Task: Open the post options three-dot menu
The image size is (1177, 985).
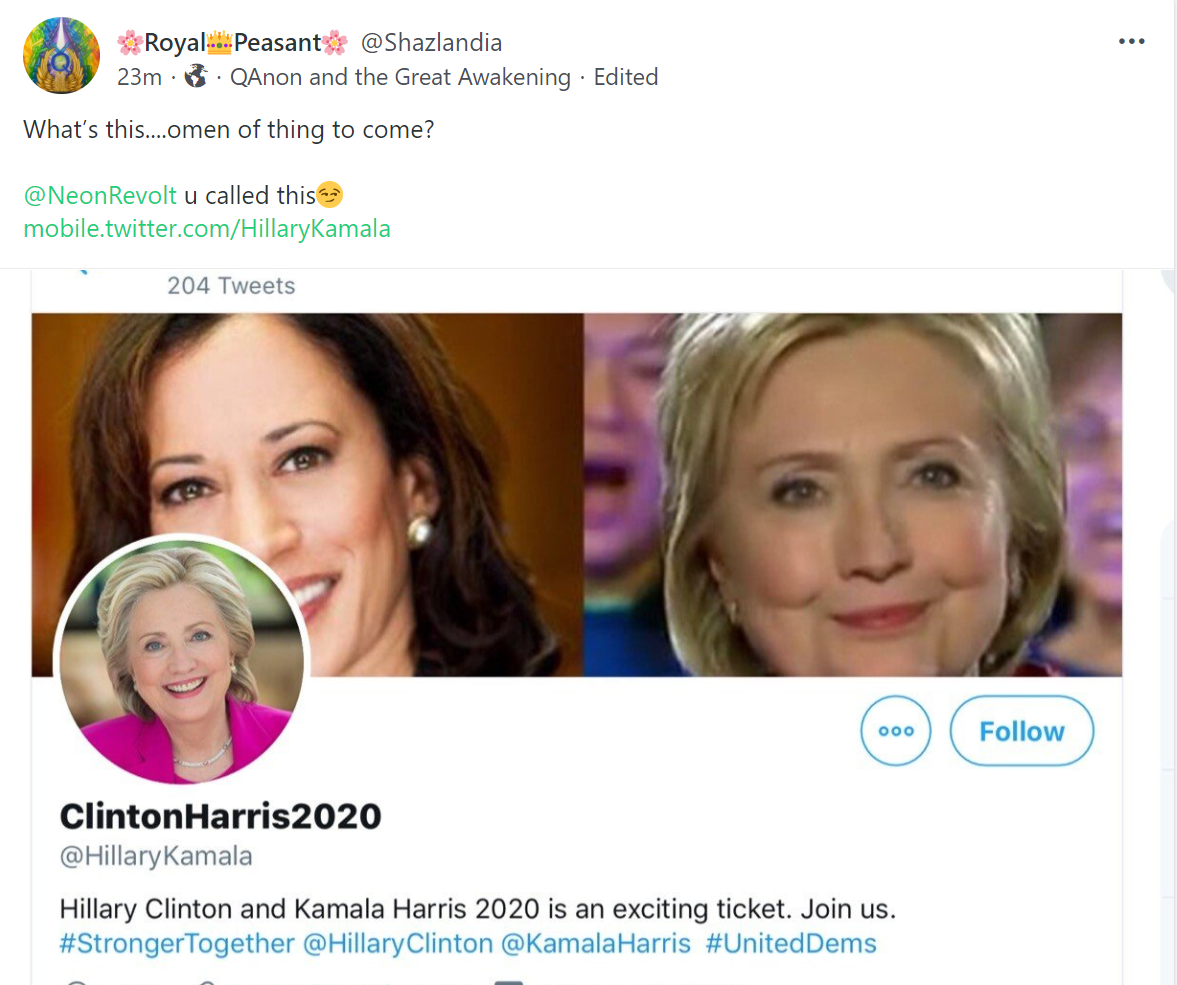Action: (1131, 41)
